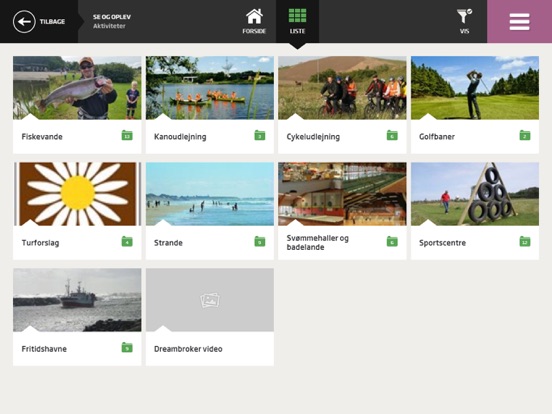Select the Fritidshavne title

point(44,349)
